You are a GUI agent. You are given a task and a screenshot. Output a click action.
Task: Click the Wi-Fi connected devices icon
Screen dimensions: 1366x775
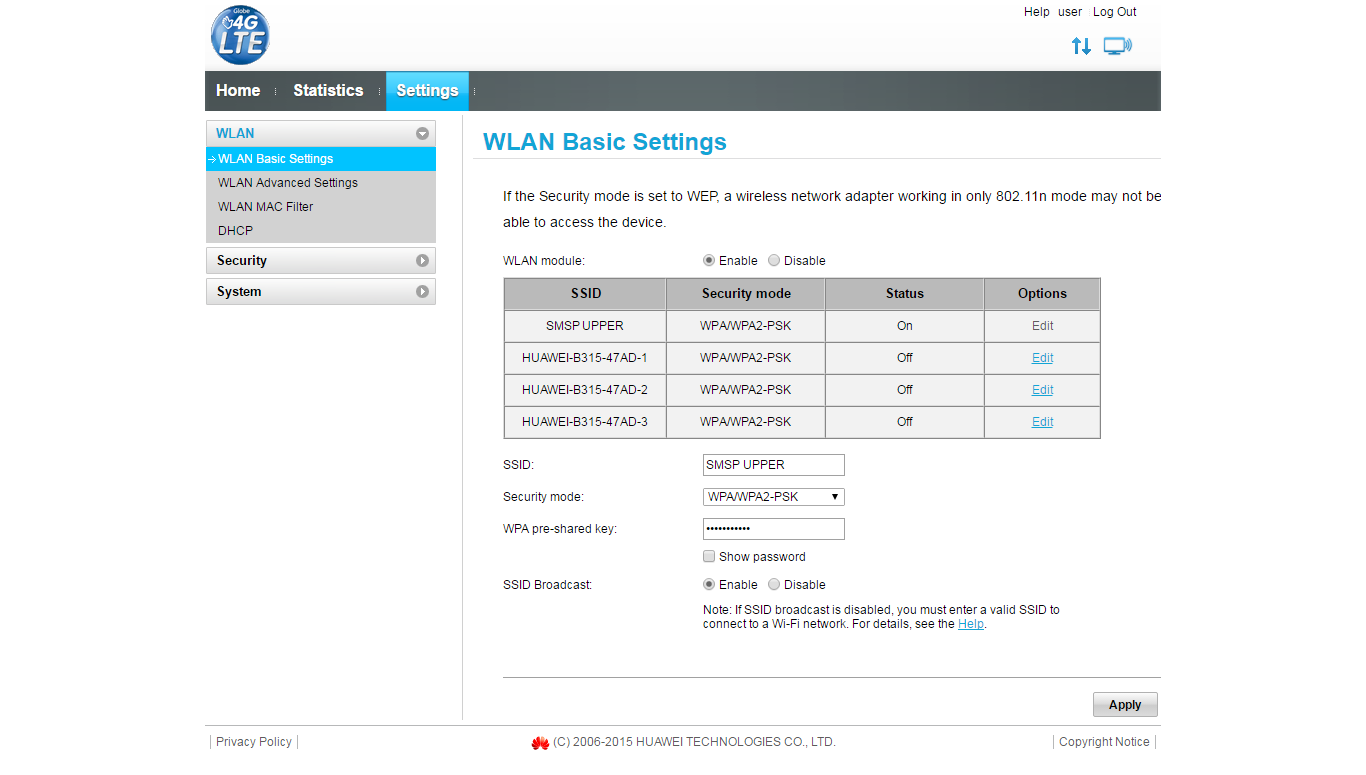coord(1117,45)
